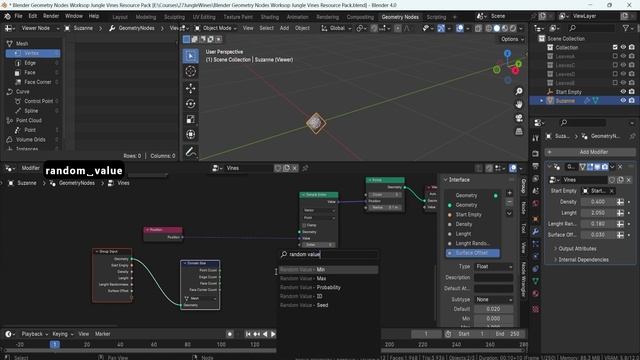Unlink the Vines node group in editor header
The width and height of the screenshot is (640, 360).
[x=295, y=168]
